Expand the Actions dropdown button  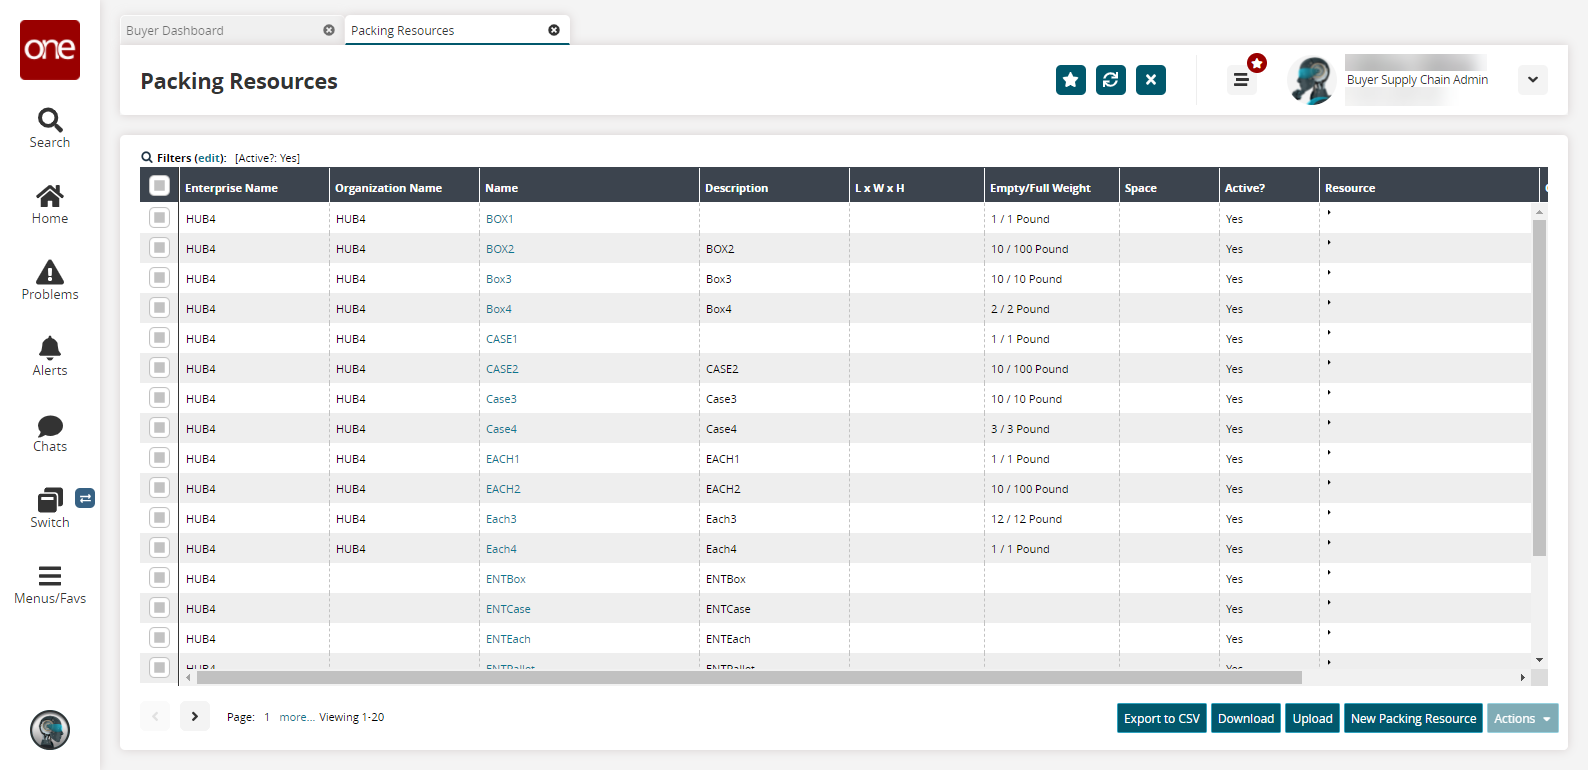(x=1521, y=718)
